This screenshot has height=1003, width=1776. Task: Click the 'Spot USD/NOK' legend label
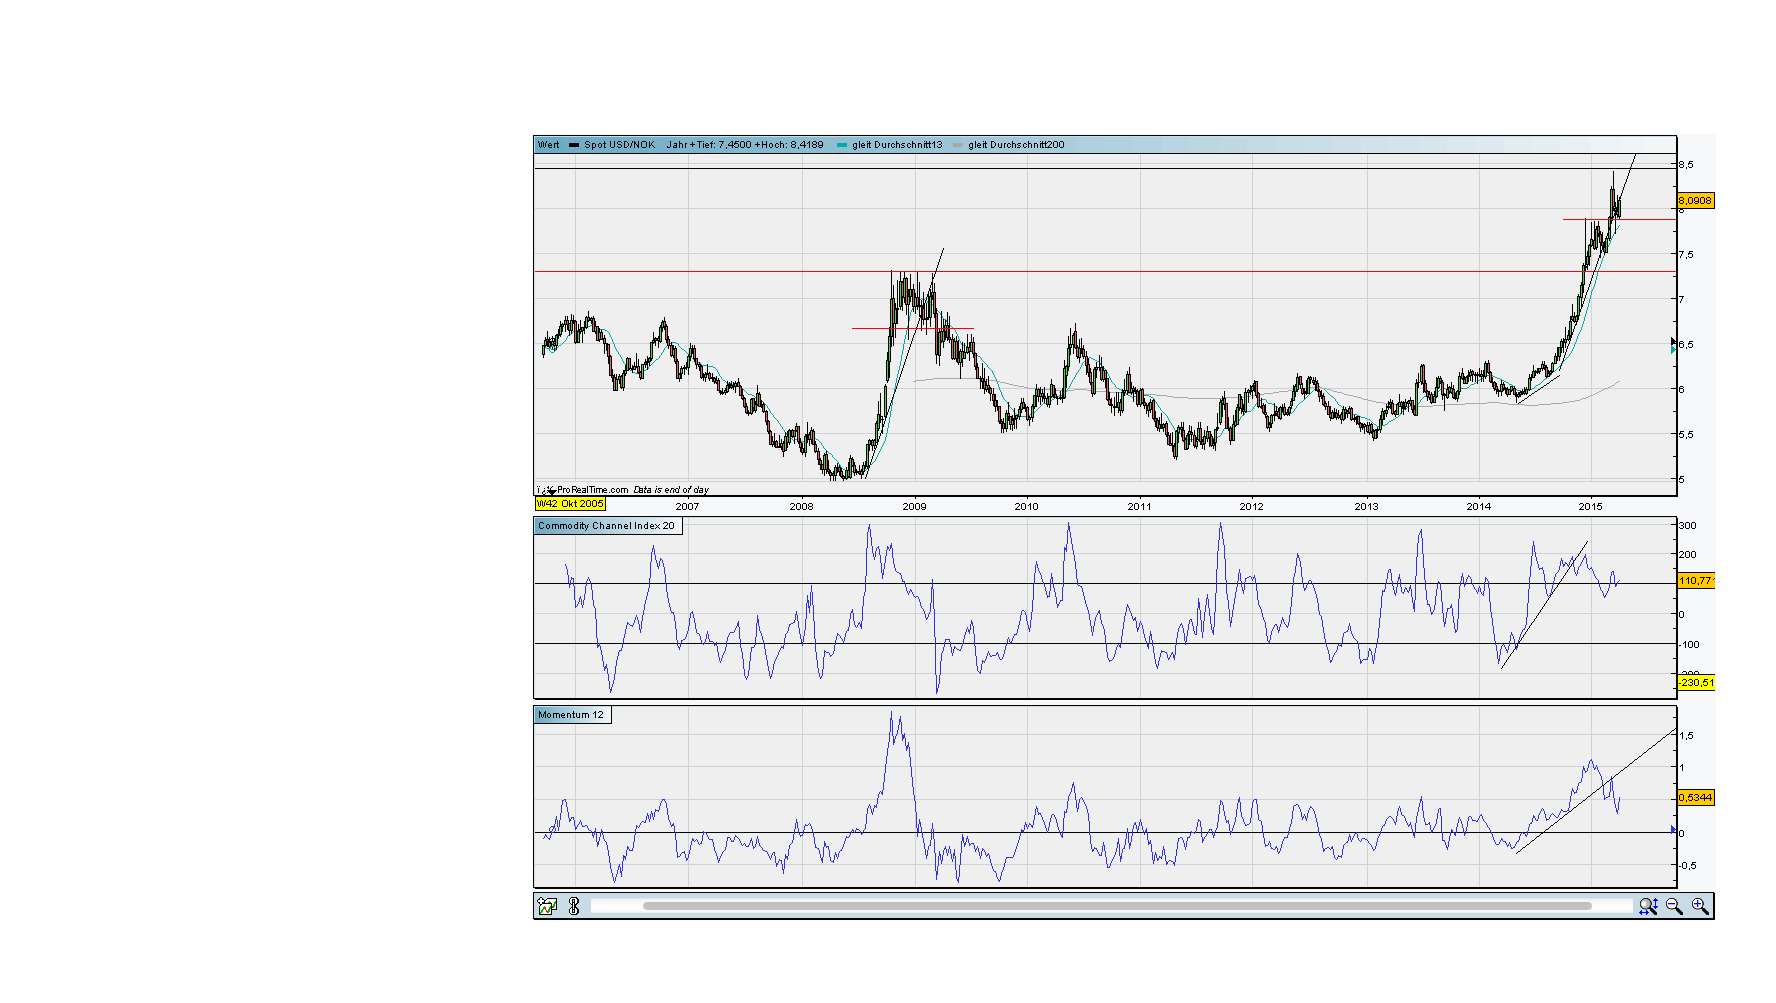point(620,145)
